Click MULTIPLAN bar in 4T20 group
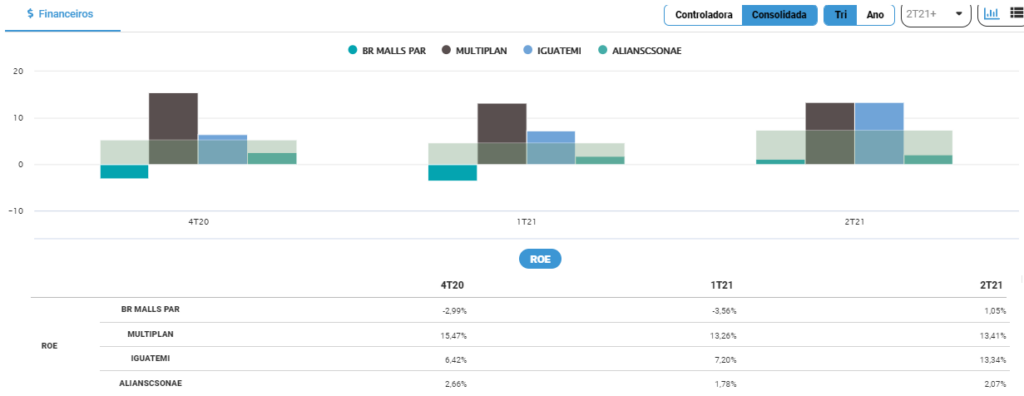This screenshot has height=396, width=1024. (x=173, y=128)
